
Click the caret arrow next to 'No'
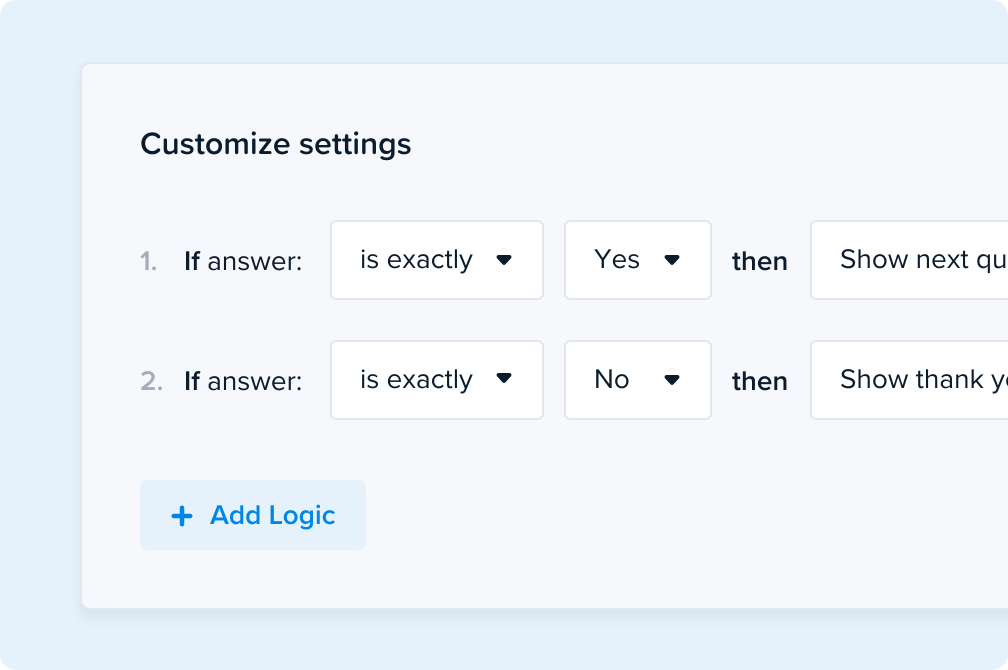[672, 380]
